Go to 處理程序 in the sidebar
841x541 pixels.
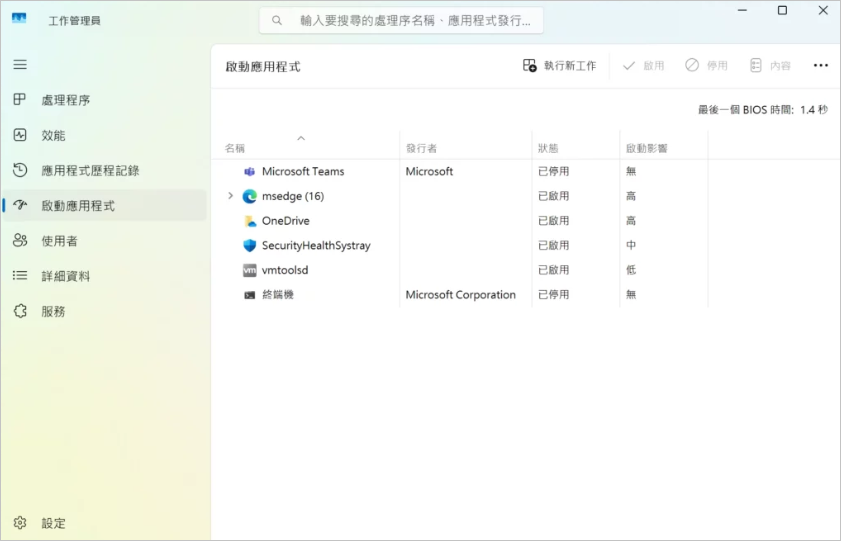click(x=105, y=100)
